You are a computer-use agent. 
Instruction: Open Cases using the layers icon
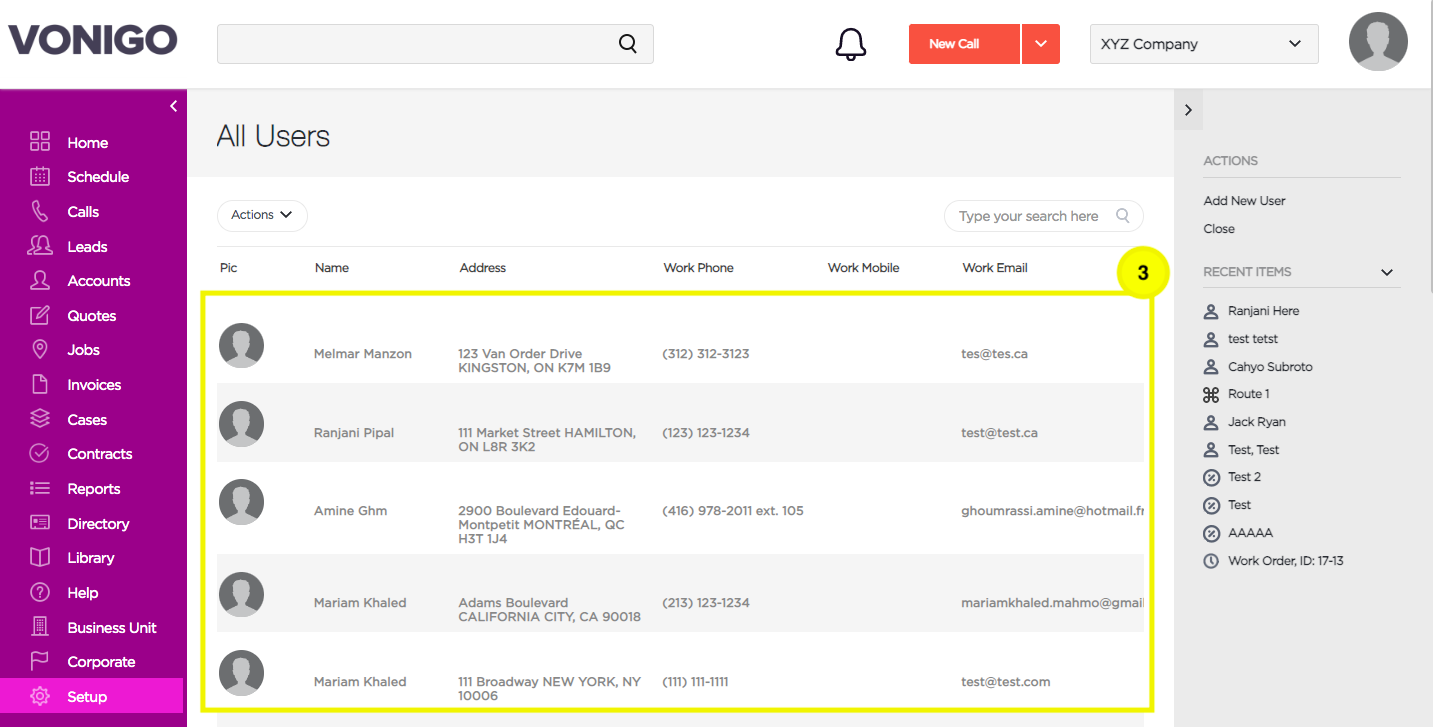40,419
